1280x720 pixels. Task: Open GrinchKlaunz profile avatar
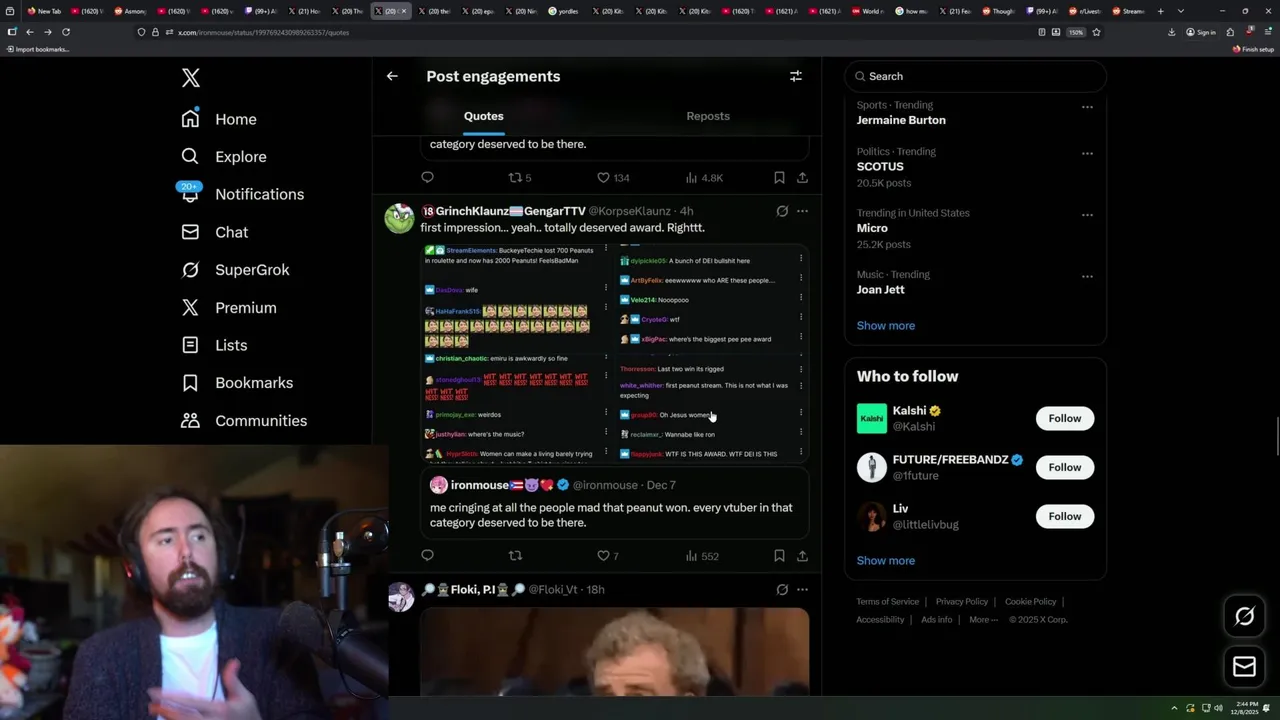pyautogui.click(x=399, y=218)
